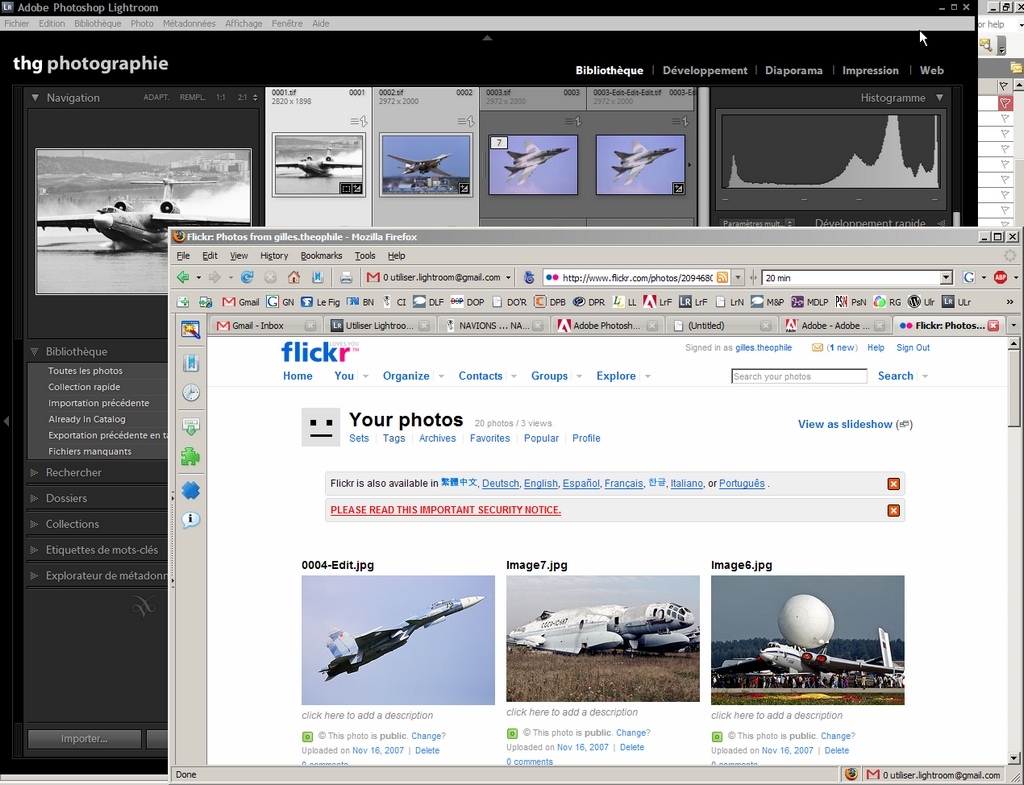The height and width of the screenshot is (785, 1024).
Task: Open the Organize dropdown arrow
Action: coord(441,376)
